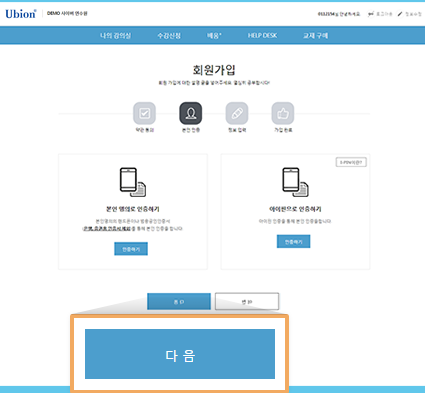Click the user greeting text in header
The image size is (425, 393).
(339, 14)
